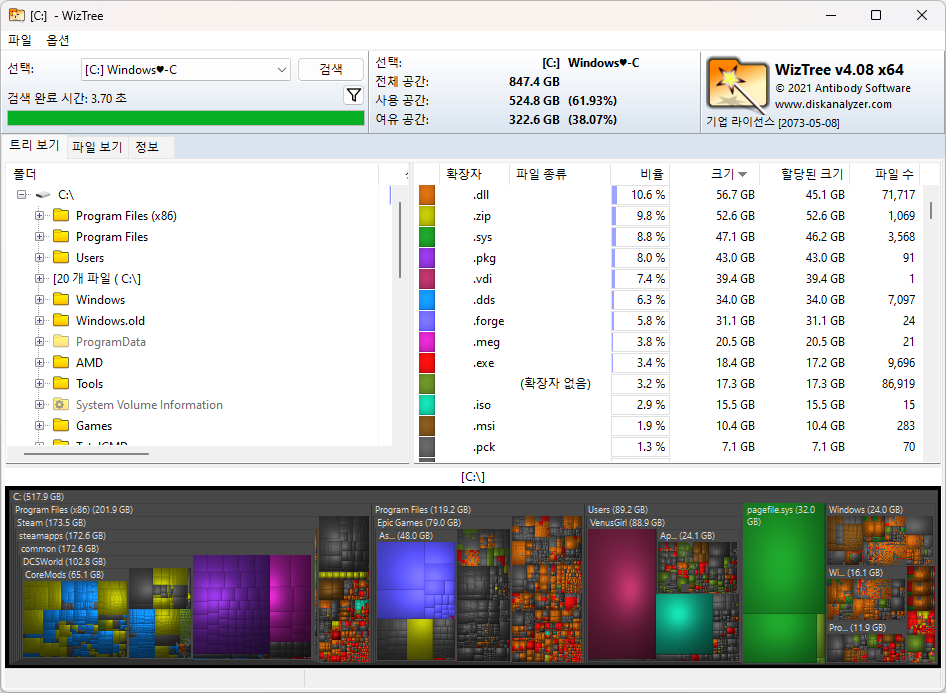This screenshot has width=946, height=693.
Task: Click the C:\ drive icon in tree
Action: pyautogui.click(x=43, y=195)
